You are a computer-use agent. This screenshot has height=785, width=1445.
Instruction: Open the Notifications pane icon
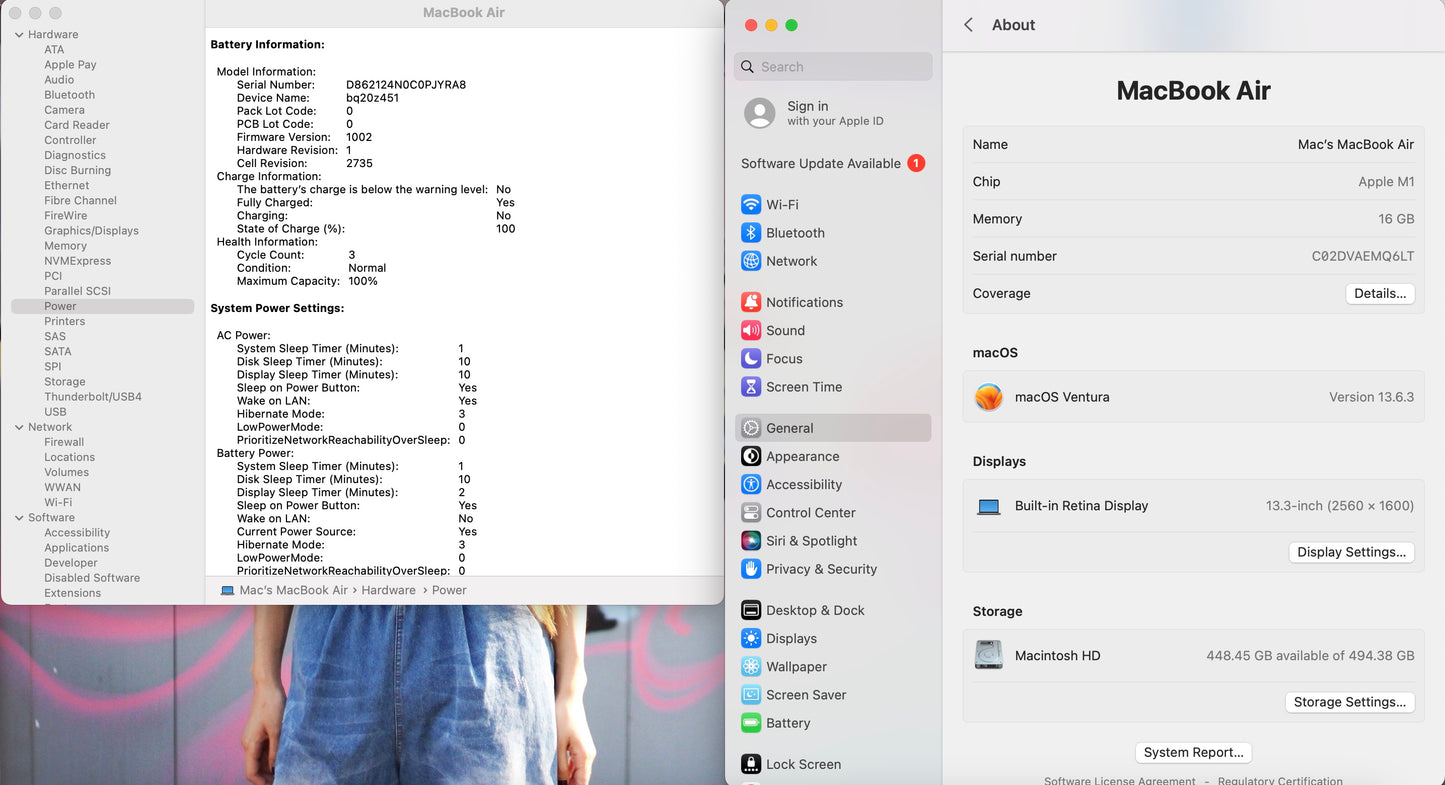[x=751, y=302]
